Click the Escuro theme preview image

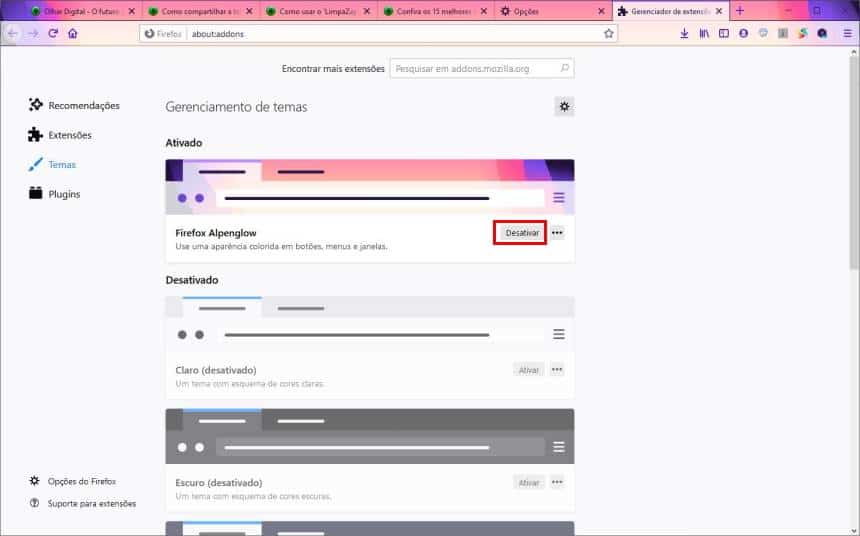(x=370, y=436)
